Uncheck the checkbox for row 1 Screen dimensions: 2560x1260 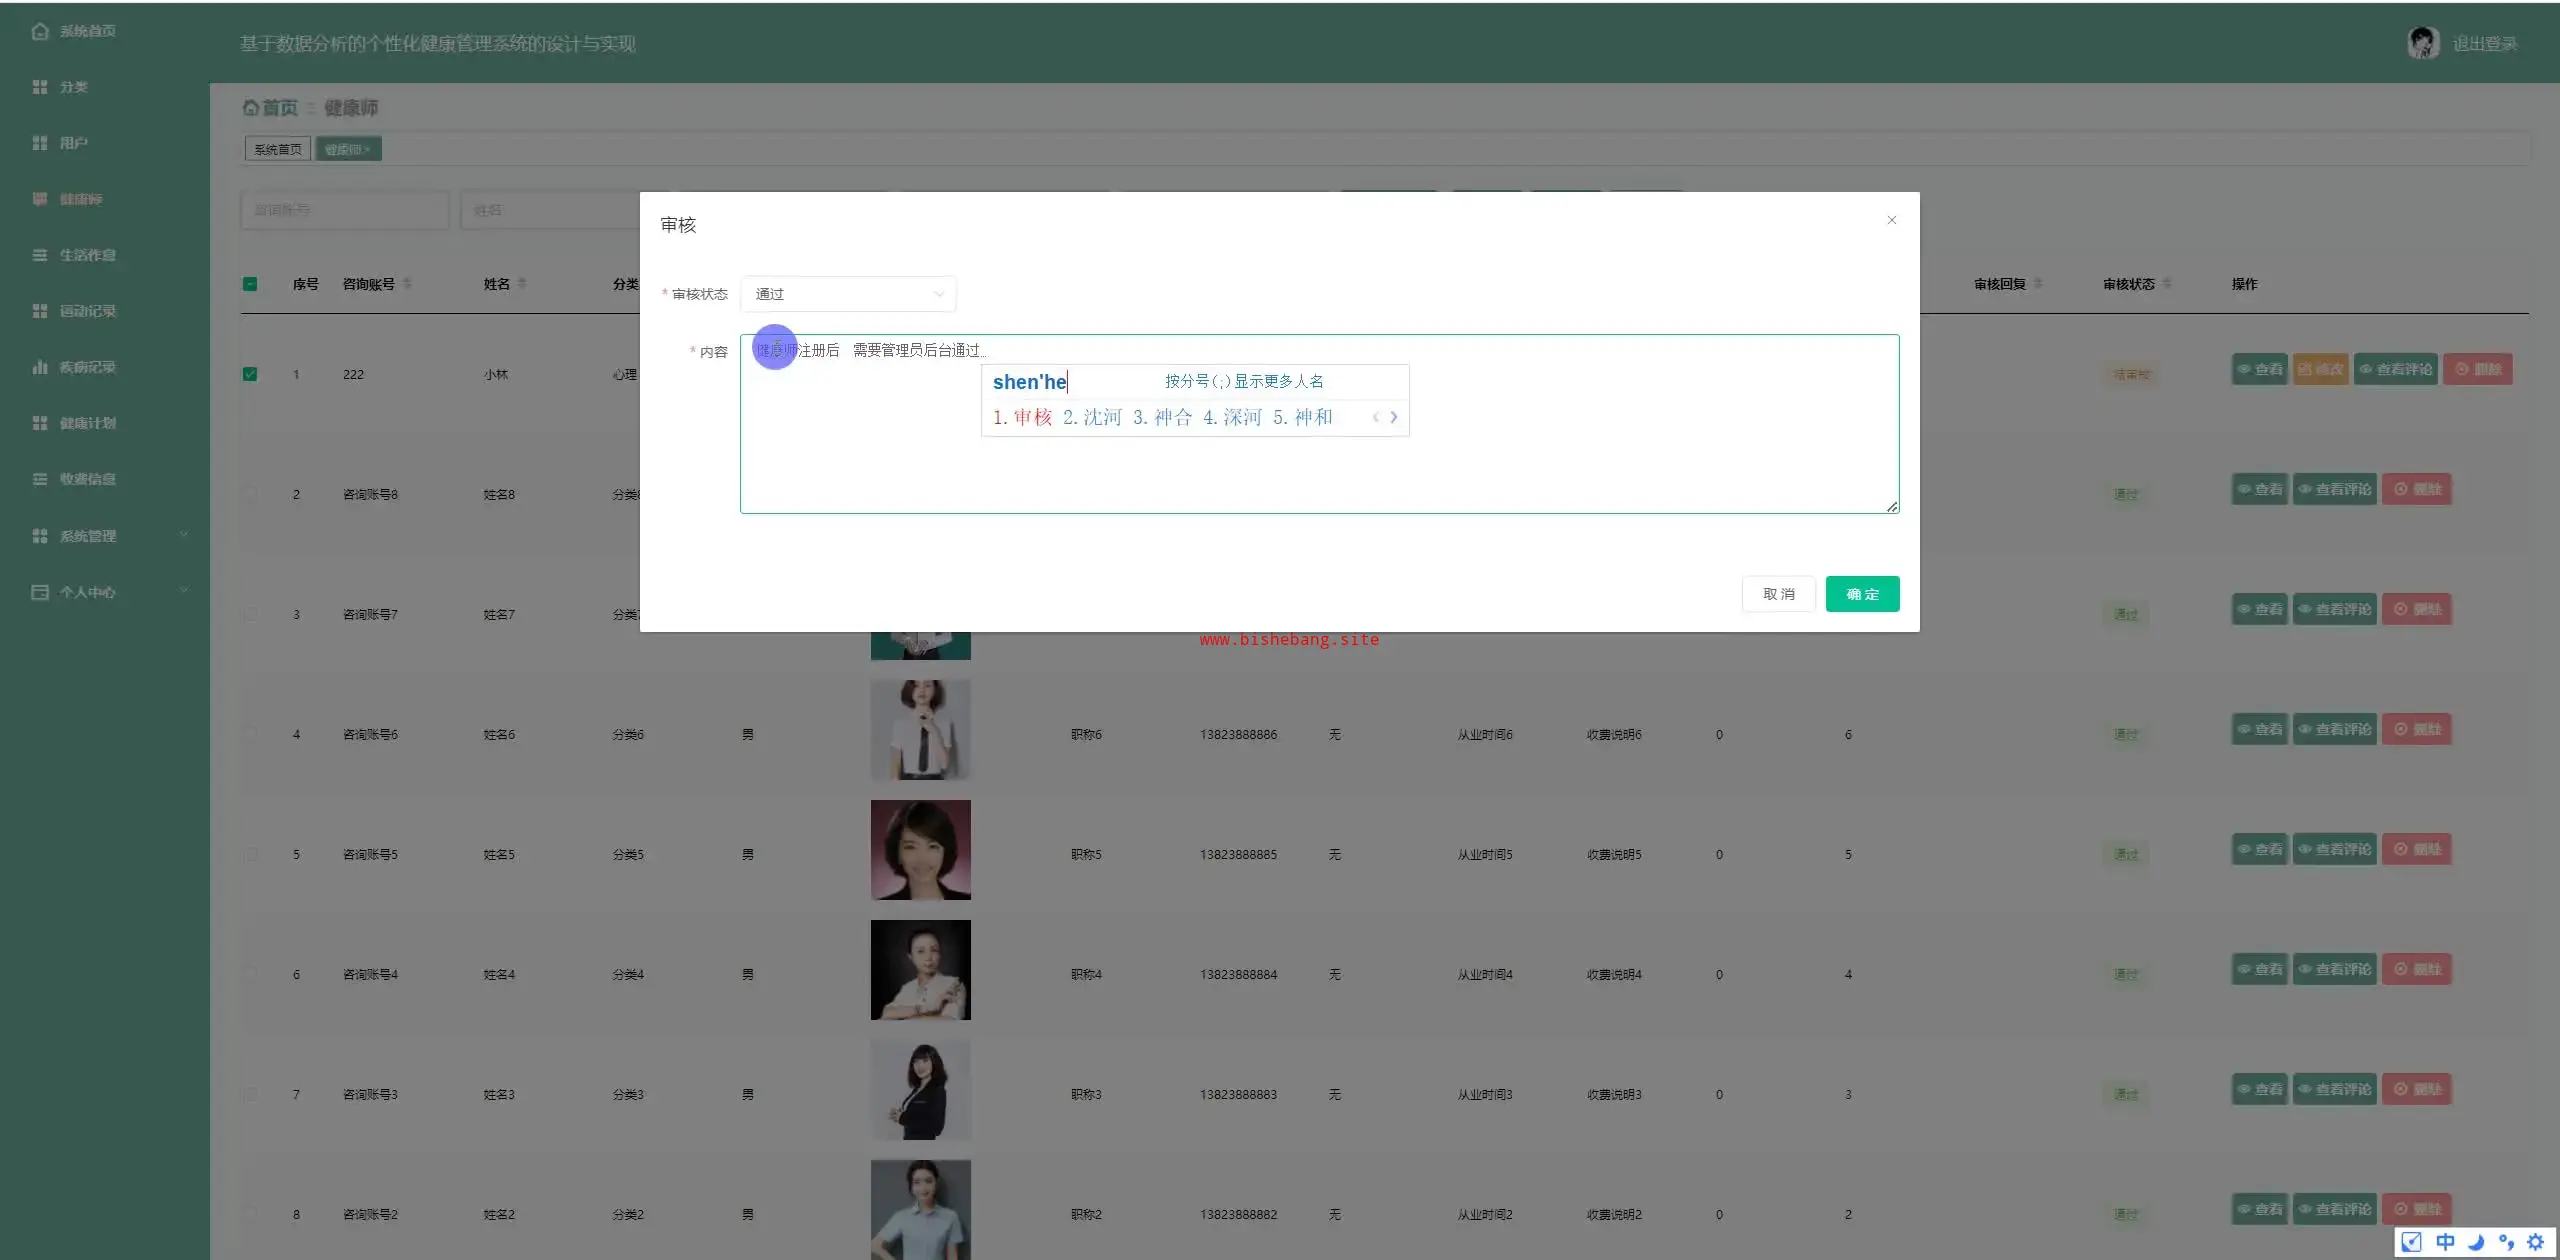coord(250,374)
